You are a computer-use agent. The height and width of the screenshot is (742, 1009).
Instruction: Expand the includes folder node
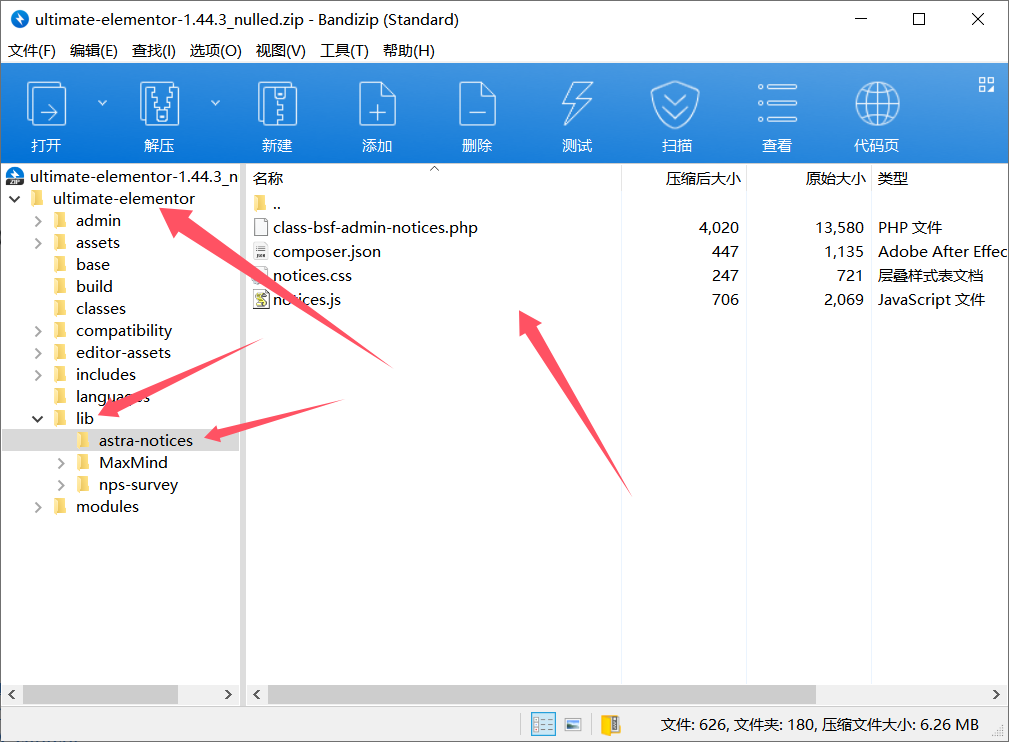click(x=38, y=375)
